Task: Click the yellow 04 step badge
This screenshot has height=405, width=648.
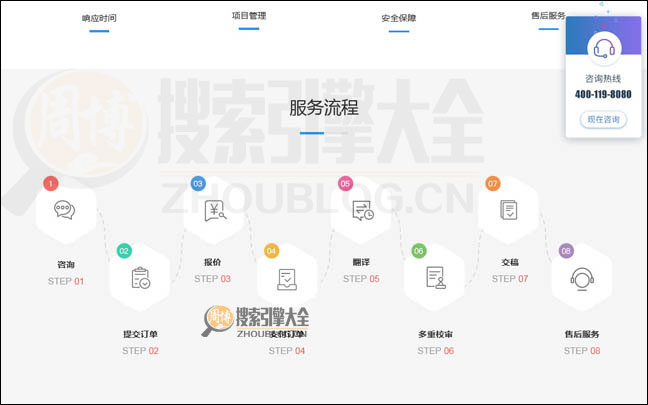Action: pos(272,250)
